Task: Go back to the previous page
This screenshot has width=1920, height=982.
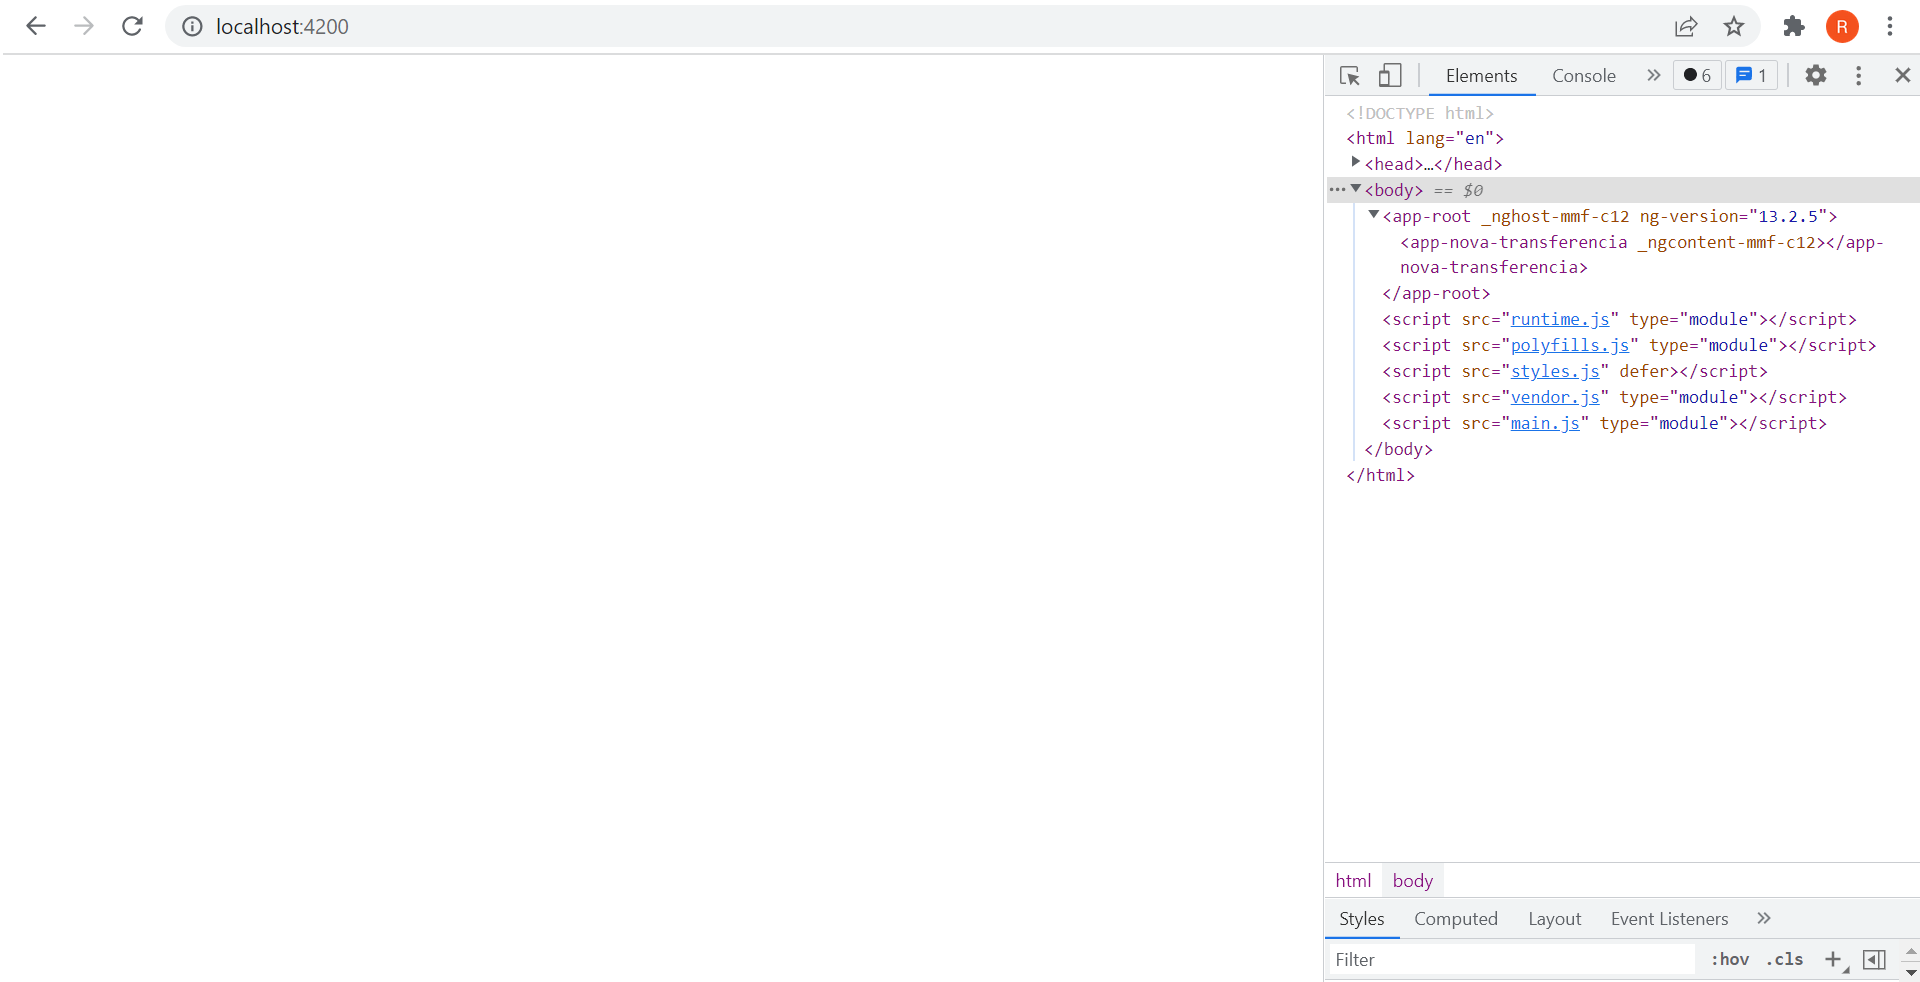Action: 36,26
